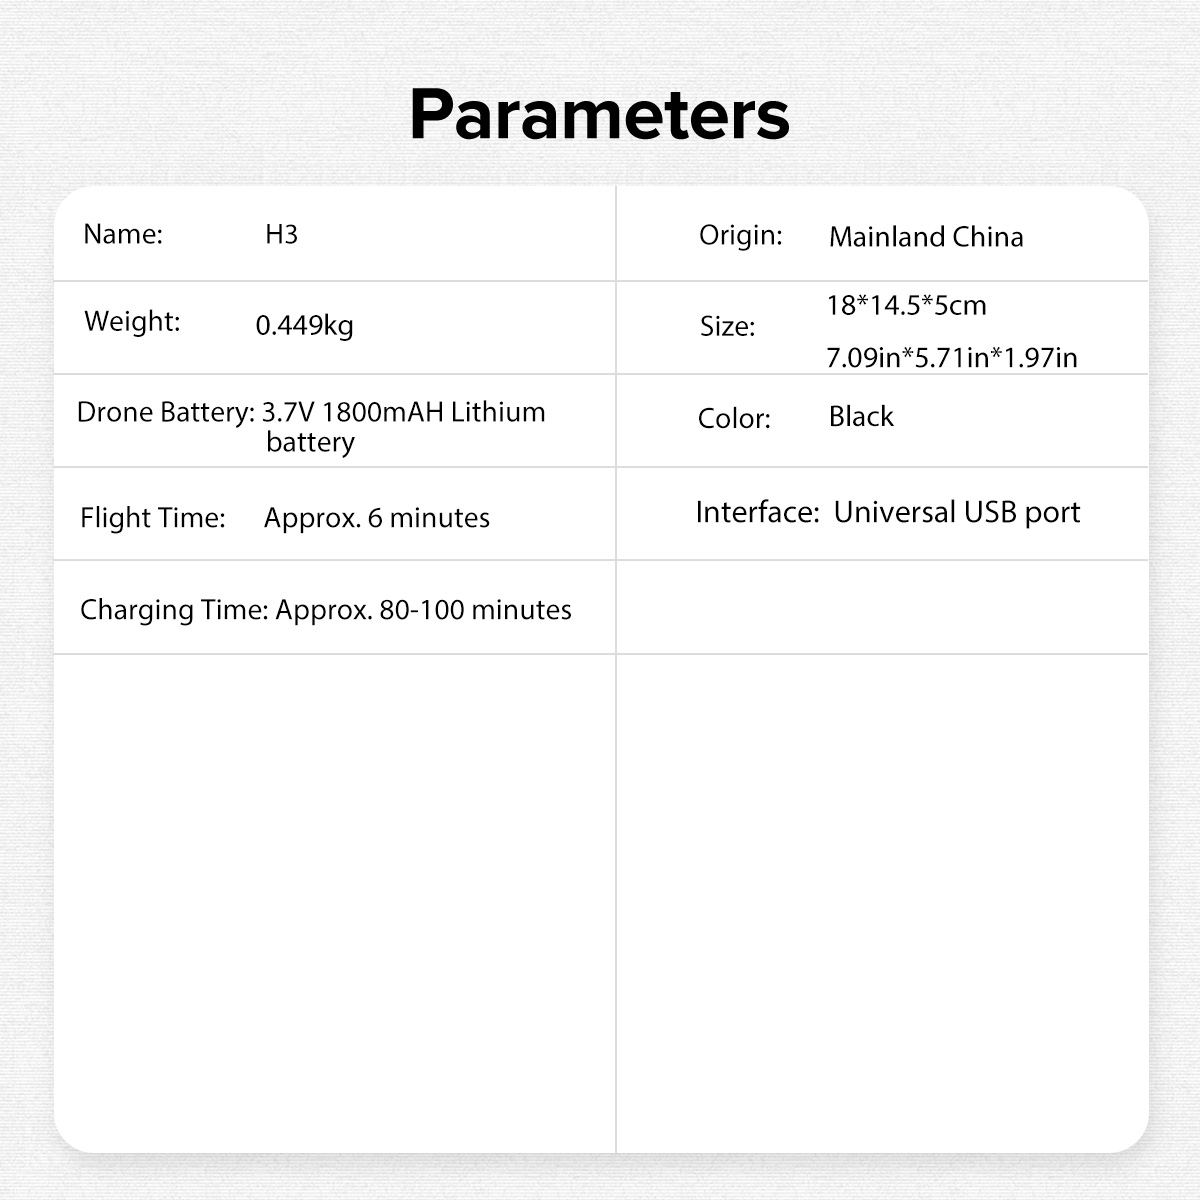This screenshot has width=1200, height=1200.
Task: Click the Charging Time label
Action: [x=173, y=610]
